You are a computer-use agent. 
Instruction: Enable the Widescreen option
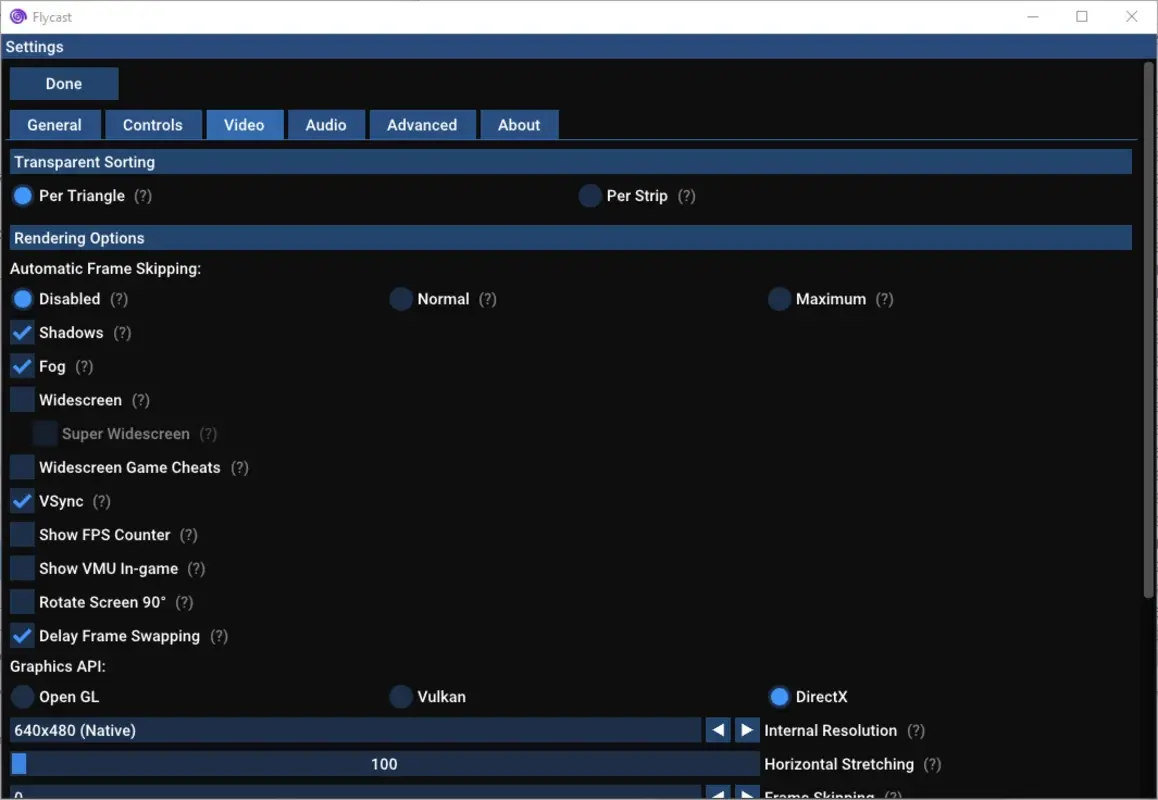point(21,399)
